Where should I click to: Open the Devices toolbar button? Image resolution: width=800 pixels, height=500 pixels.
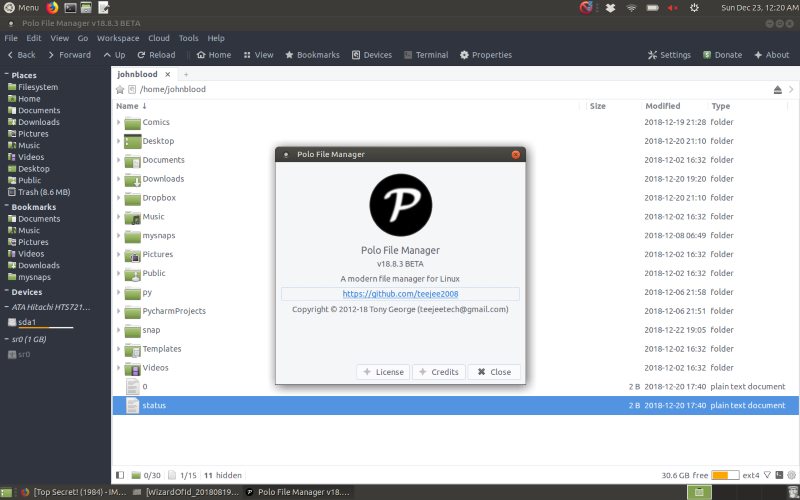(372, 55)
